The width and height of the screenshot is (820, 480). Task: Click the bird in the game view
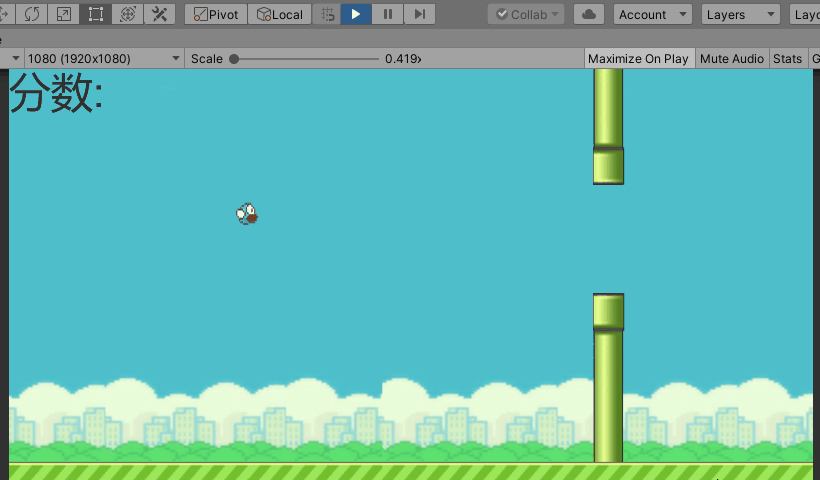tap(247, 214)
